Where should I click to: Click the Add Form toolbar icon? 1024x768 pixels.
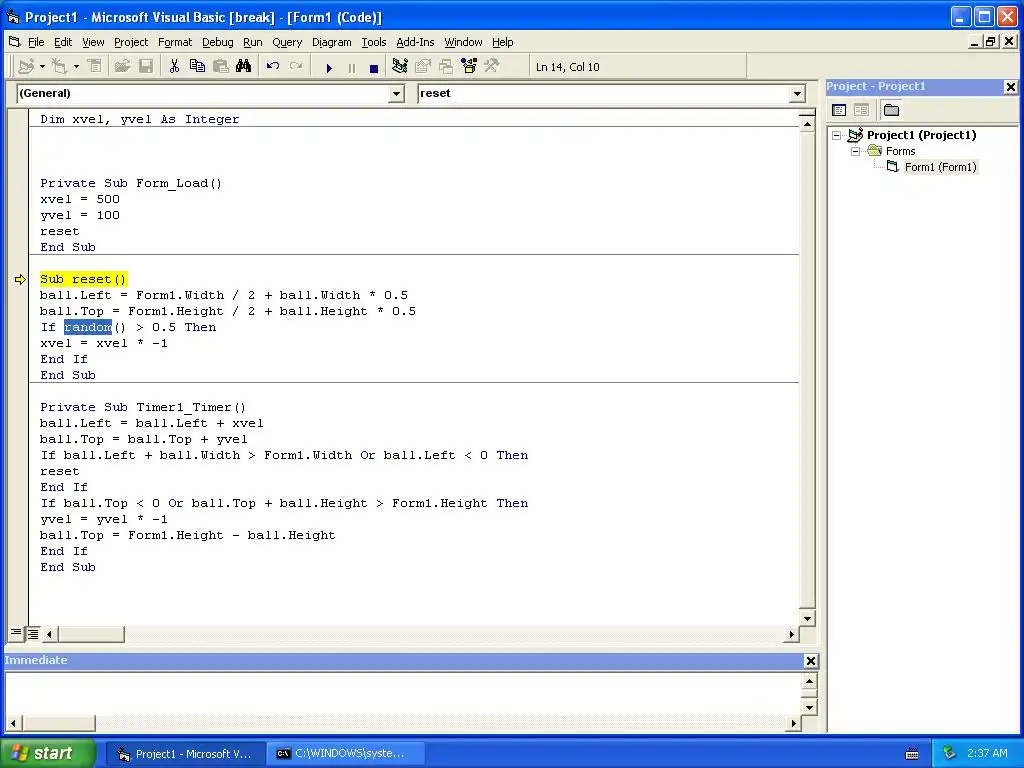[60, 67]
